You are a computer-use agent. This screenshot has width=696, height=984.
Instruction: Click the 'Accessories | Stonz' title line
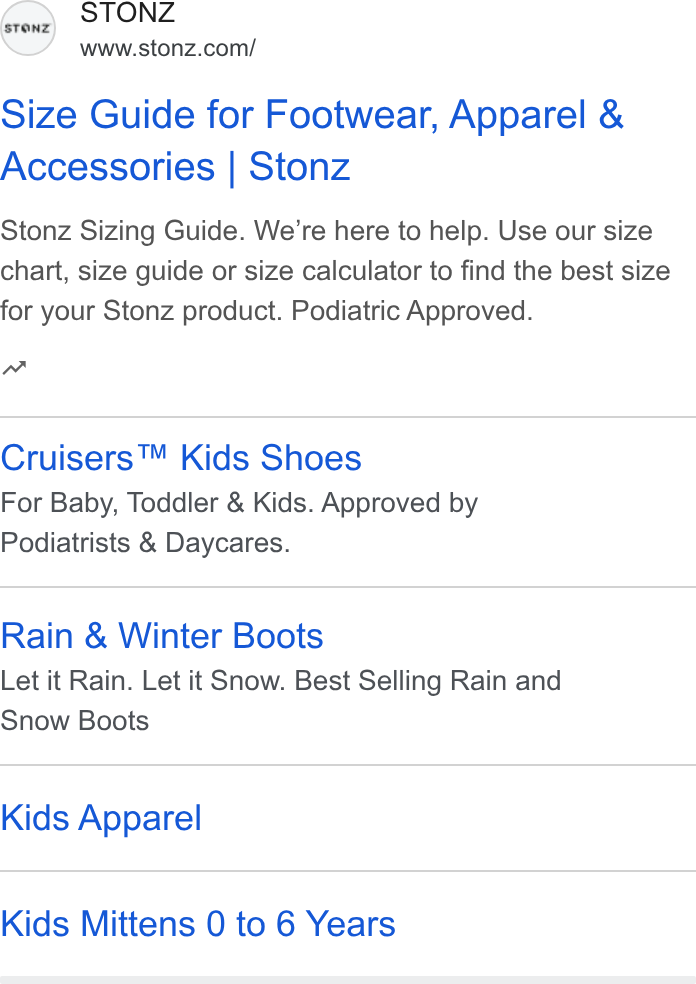pos(175,167)
